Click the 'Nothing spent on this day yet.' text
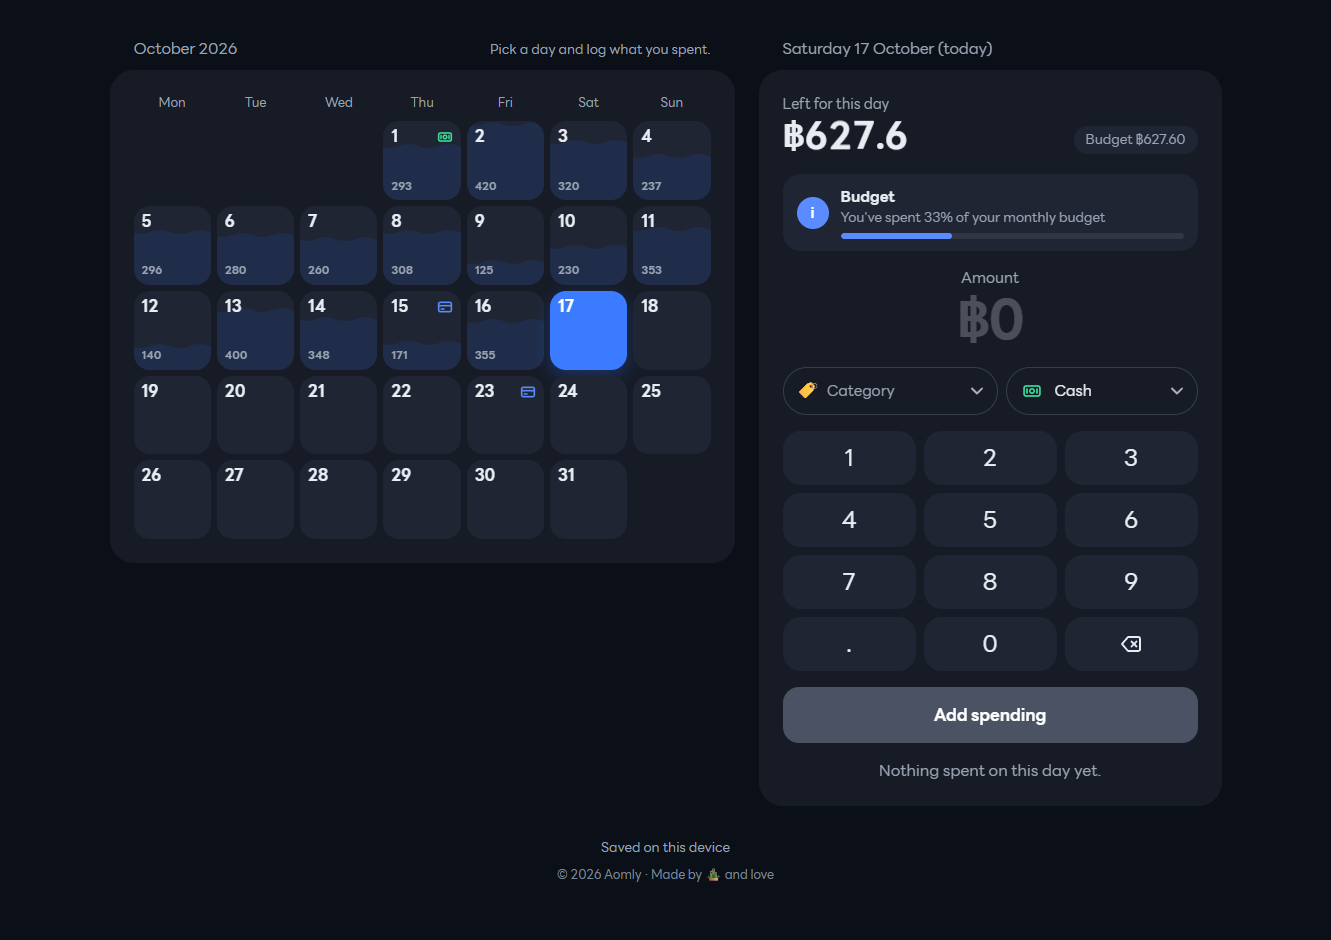Image resolution: width=1331 pixels, height=940 pixels. 990,771
